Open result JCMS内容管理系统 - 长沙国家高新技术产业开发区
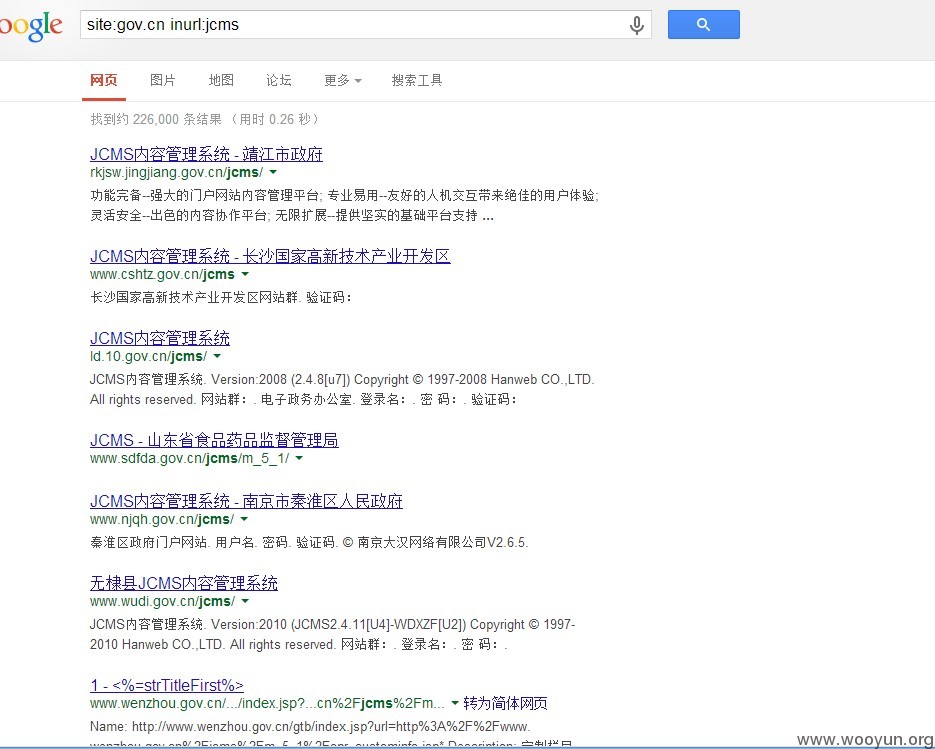935x749 pixels. point(270,256)
